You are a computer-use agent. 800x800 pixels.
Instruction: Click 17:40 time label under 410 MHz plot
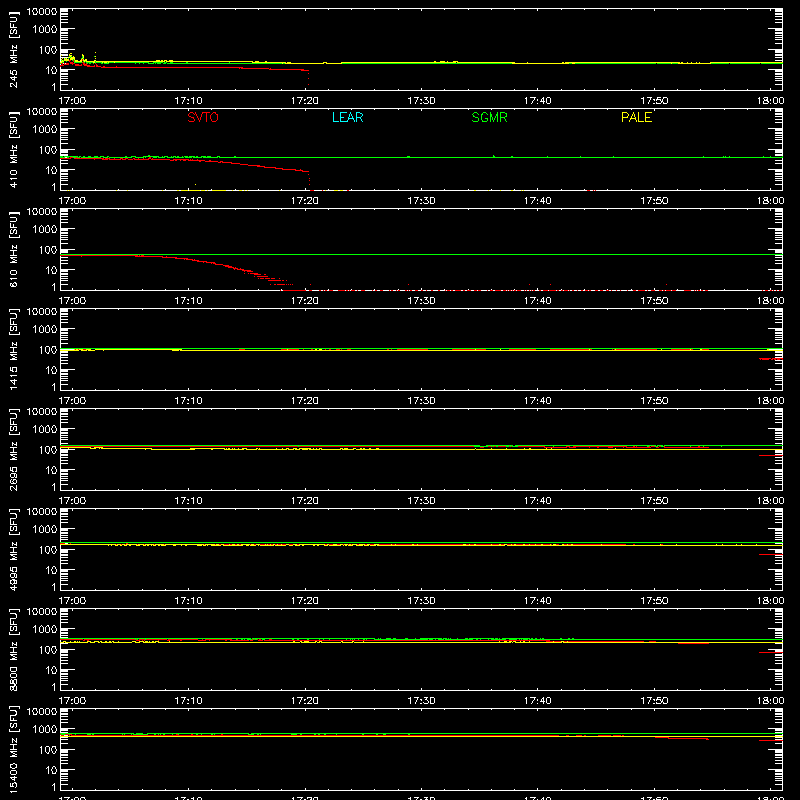[x=537, y=201]
